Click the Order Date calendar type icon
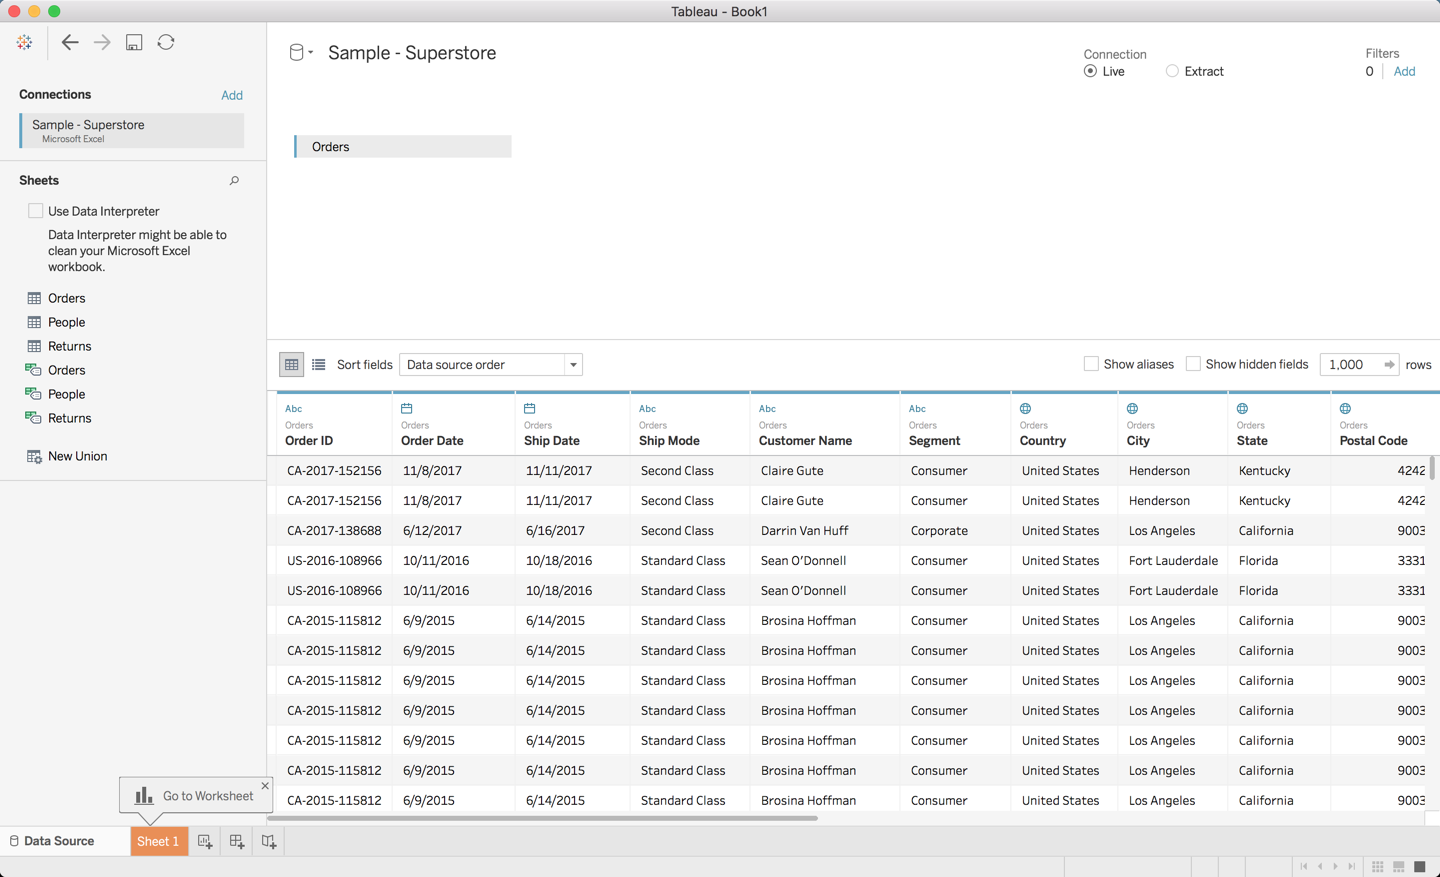 pyautogui.click(x=407, y=408)
